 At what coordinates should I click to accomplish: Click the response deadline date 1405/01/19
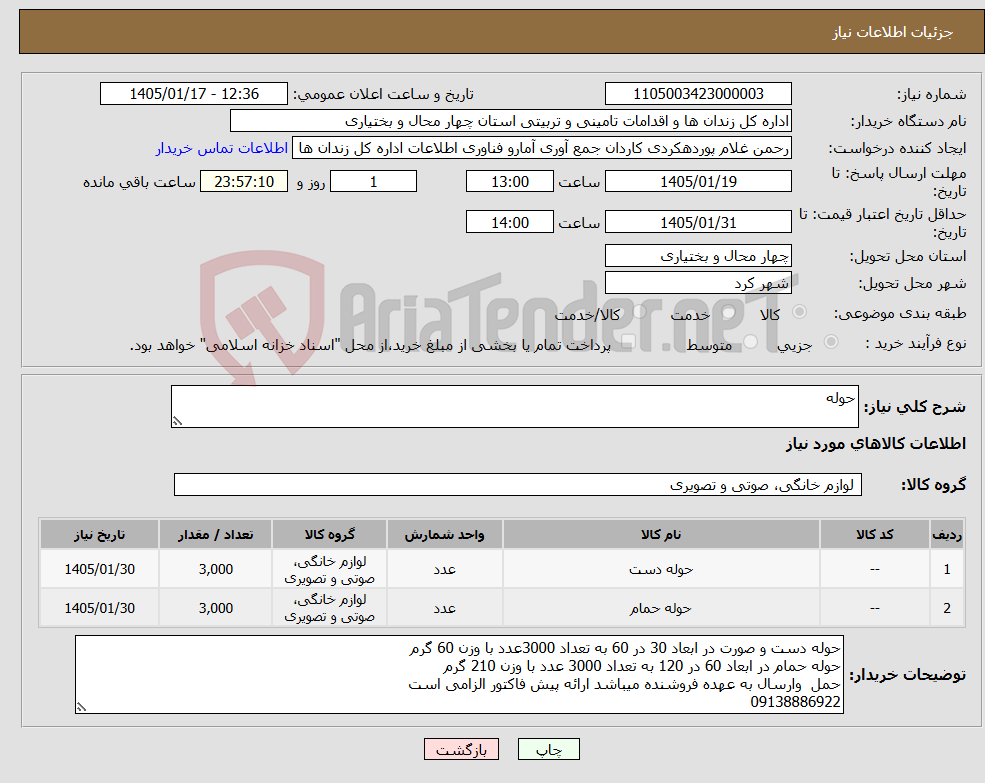point(698,182)
